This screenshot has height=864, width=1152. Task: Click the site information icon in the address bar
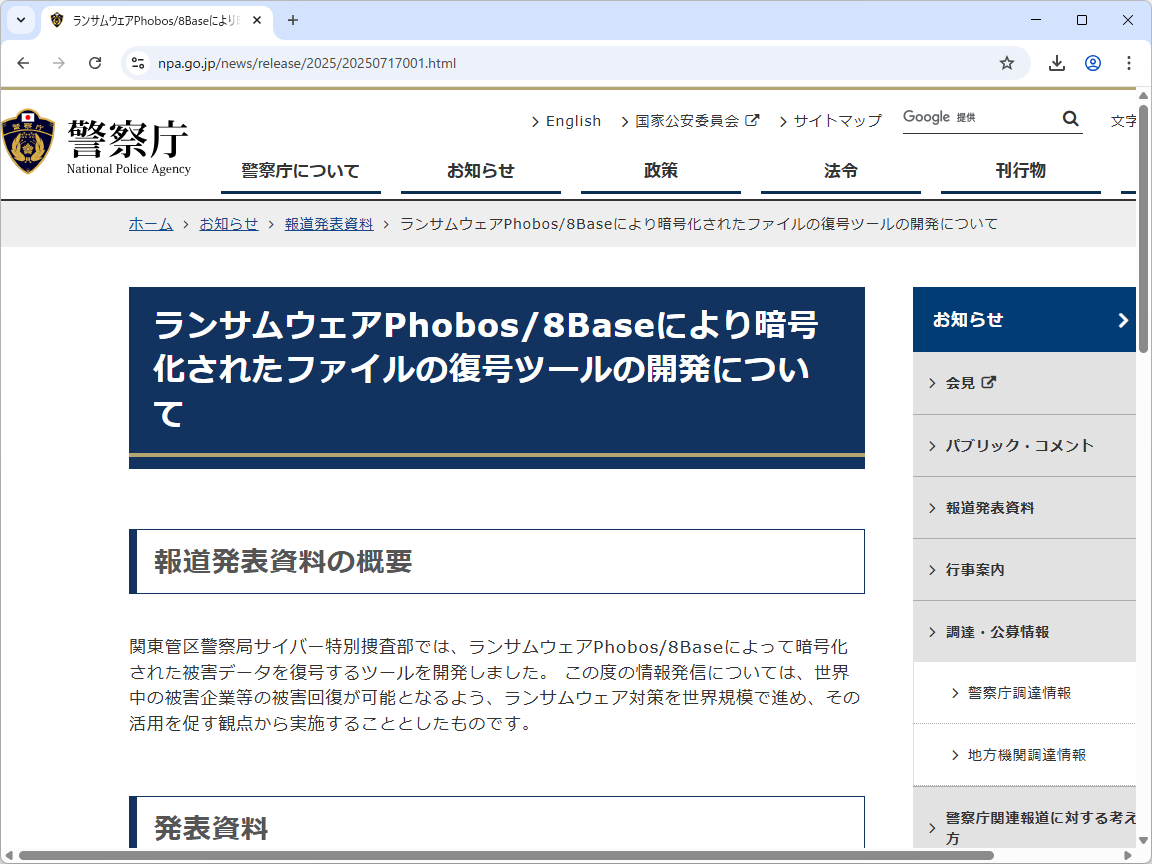(137, 62)
